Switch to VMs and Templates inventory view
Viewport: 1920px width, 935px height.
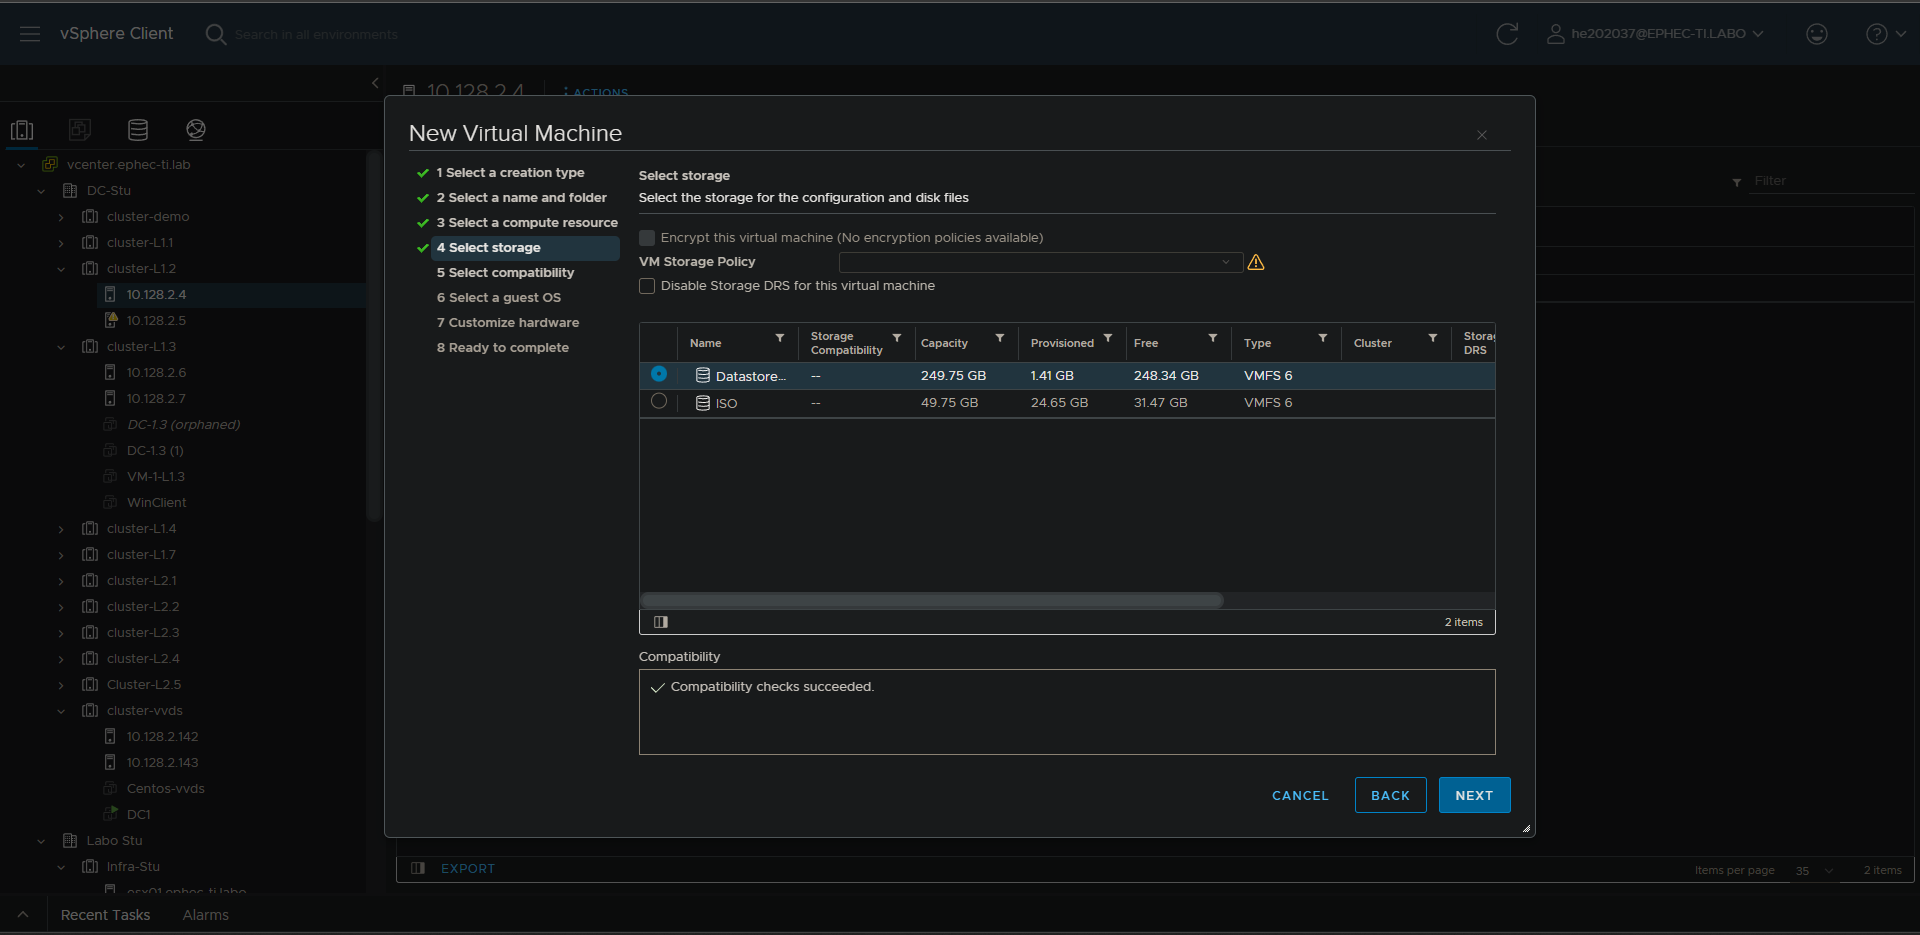(80, 130)
